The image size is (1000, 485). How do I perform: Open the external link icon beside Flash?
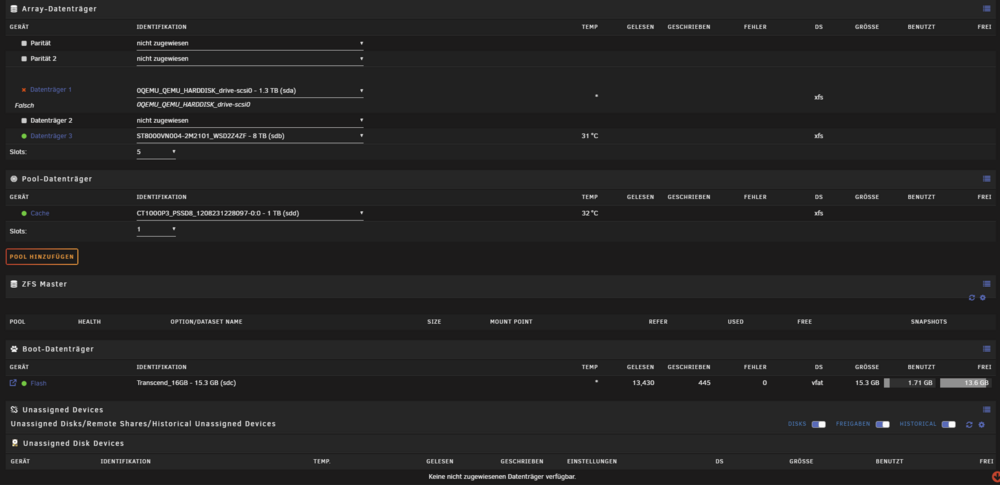tap(13, 383)
